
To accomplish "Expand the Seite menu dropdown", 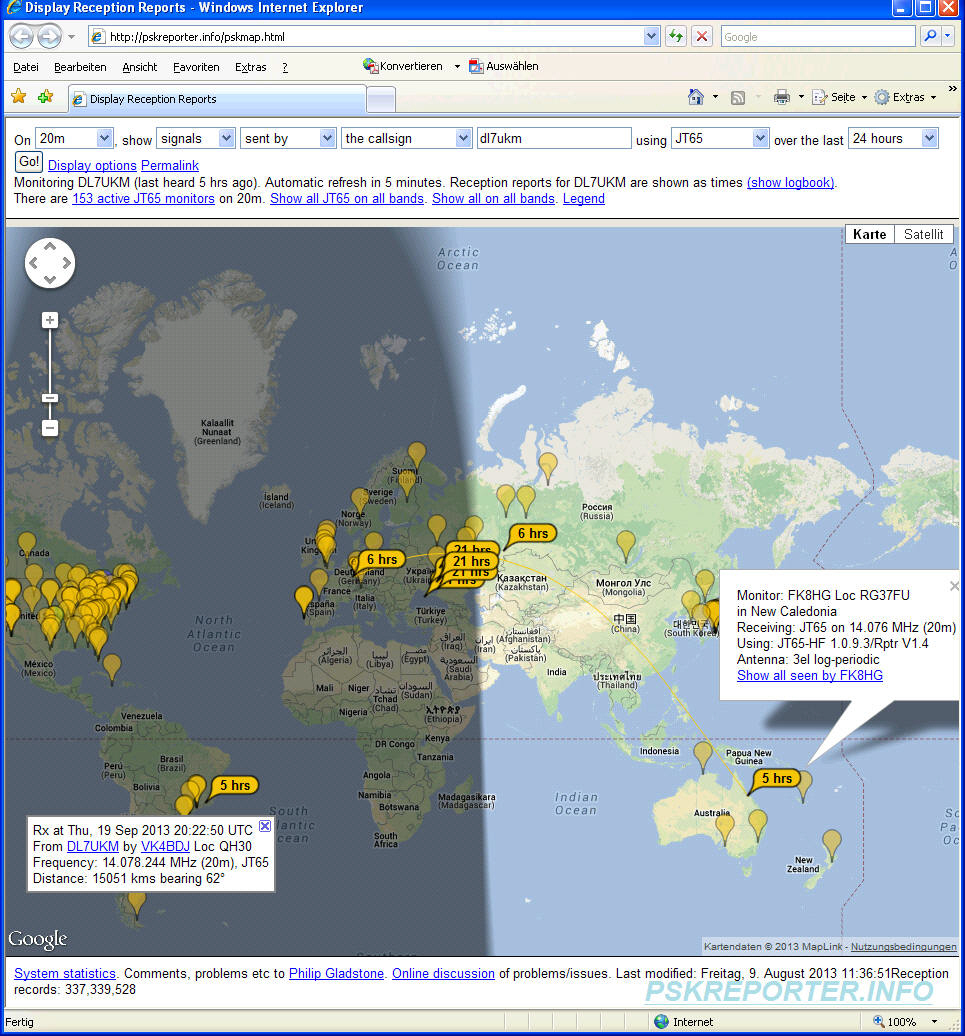I will (x=864, y=98).
